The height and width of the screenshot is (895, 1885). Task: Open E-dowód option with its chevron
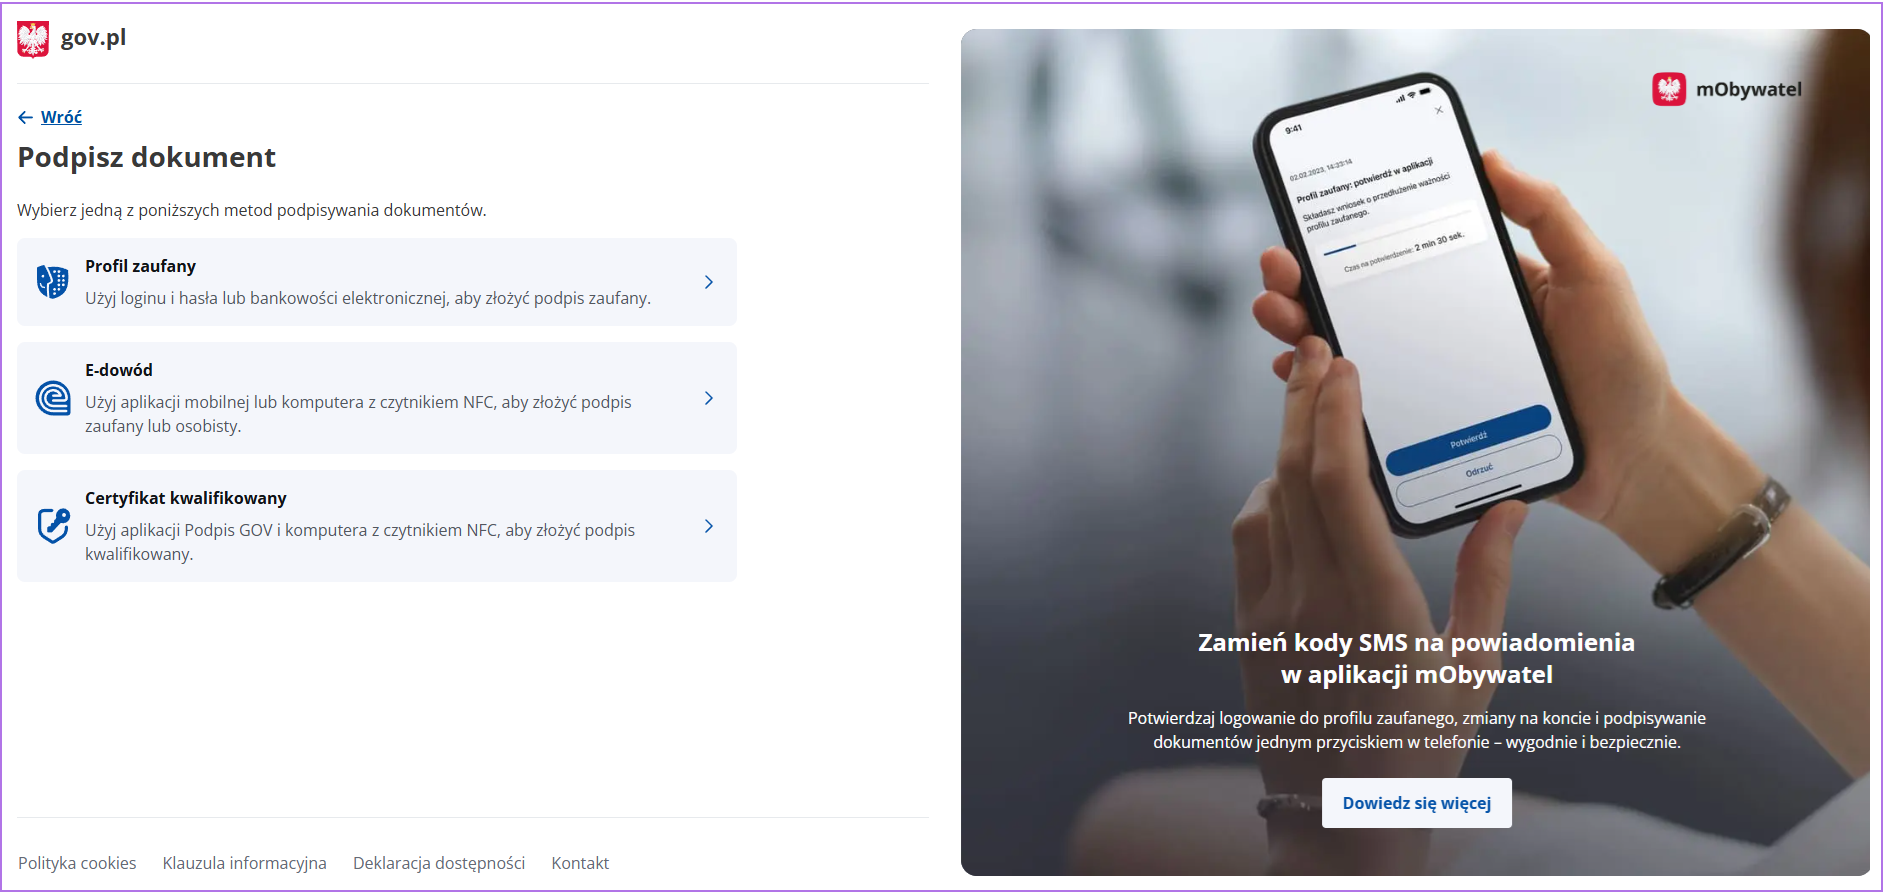click(x=708, y=398)
